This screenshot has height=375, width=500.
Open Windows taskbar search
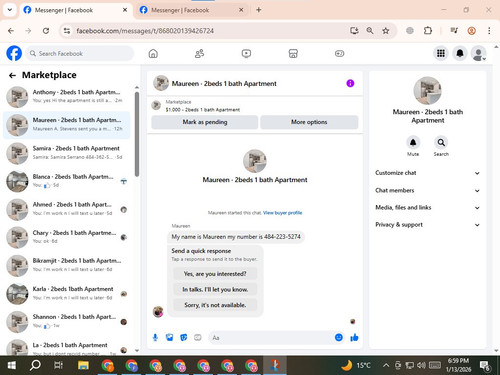35,365
